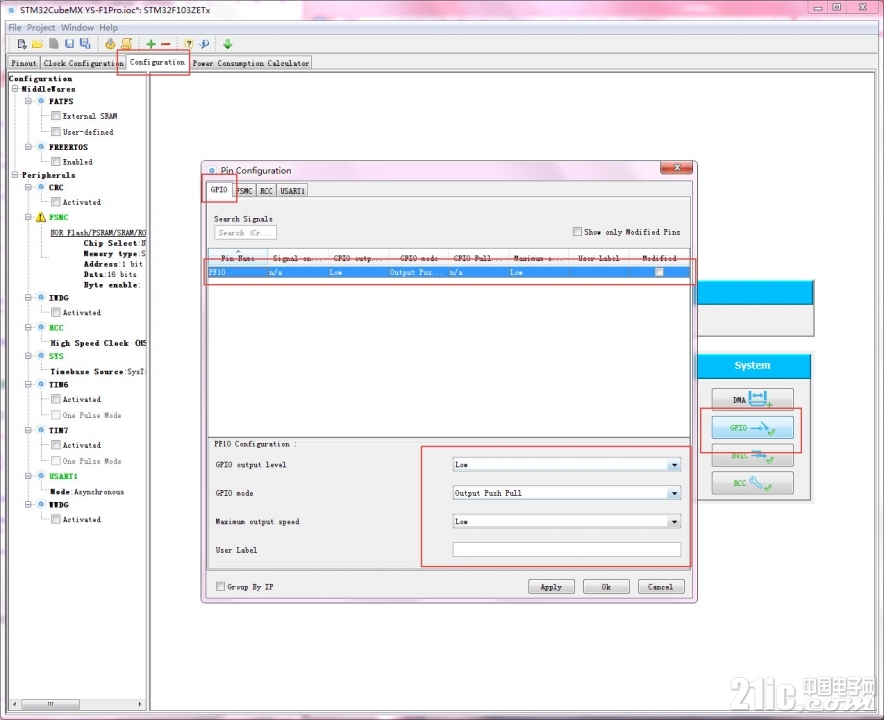Click the search magnifier toolbar icon
This screenshot has height=720, width=884.
[x=204, y=44]
